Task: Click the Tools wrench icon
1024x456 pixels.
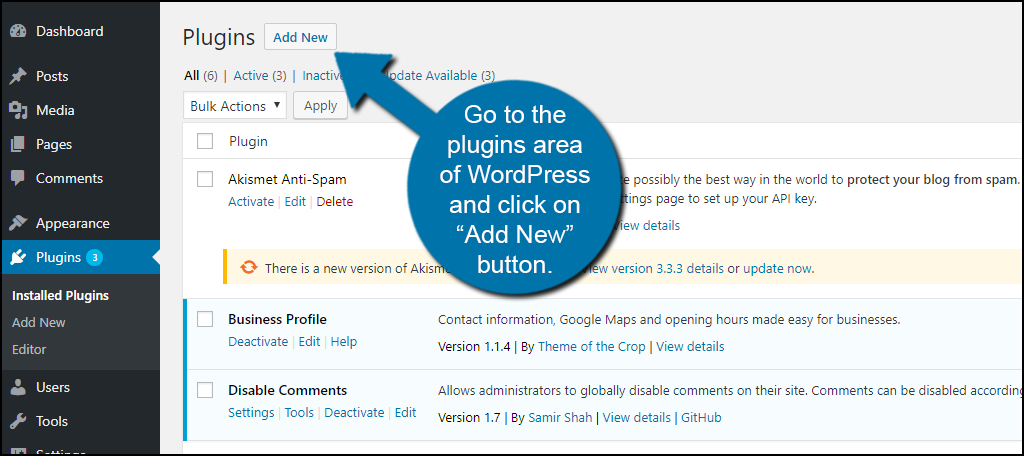Action: click(18, 422)
